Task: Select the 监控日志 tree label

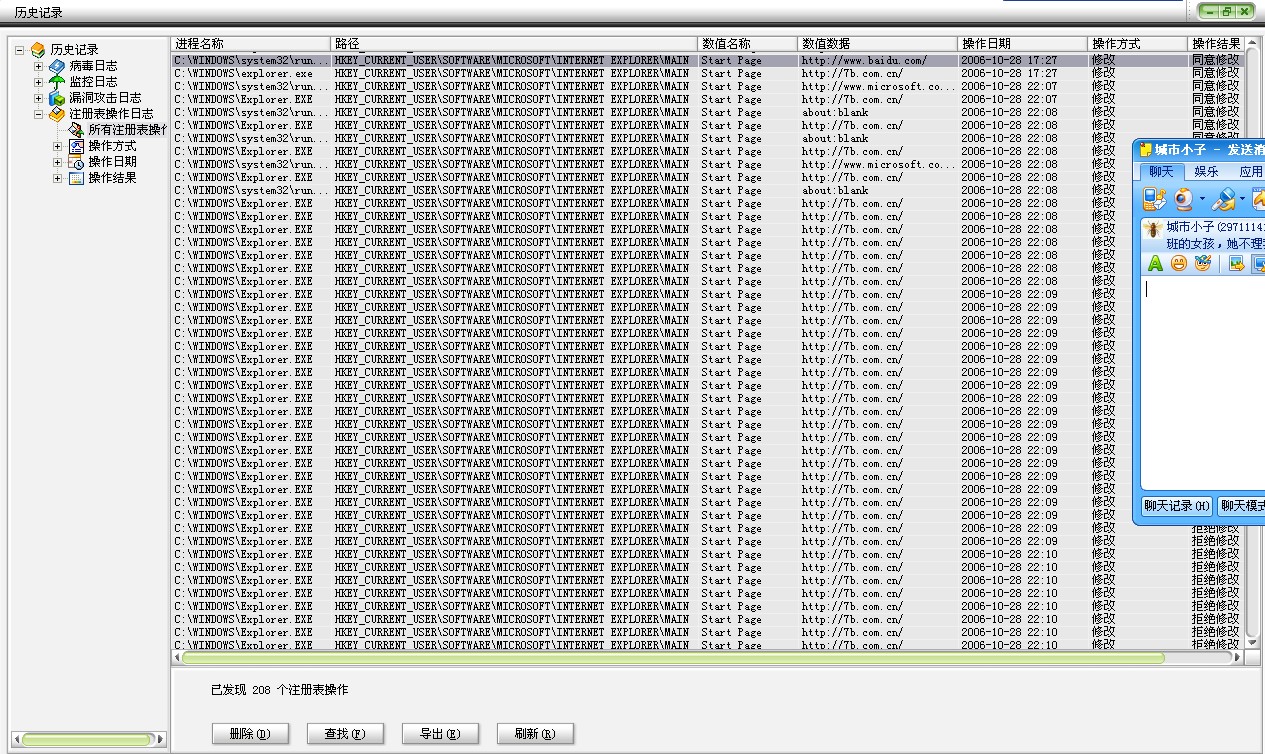Action: (93, 82)
